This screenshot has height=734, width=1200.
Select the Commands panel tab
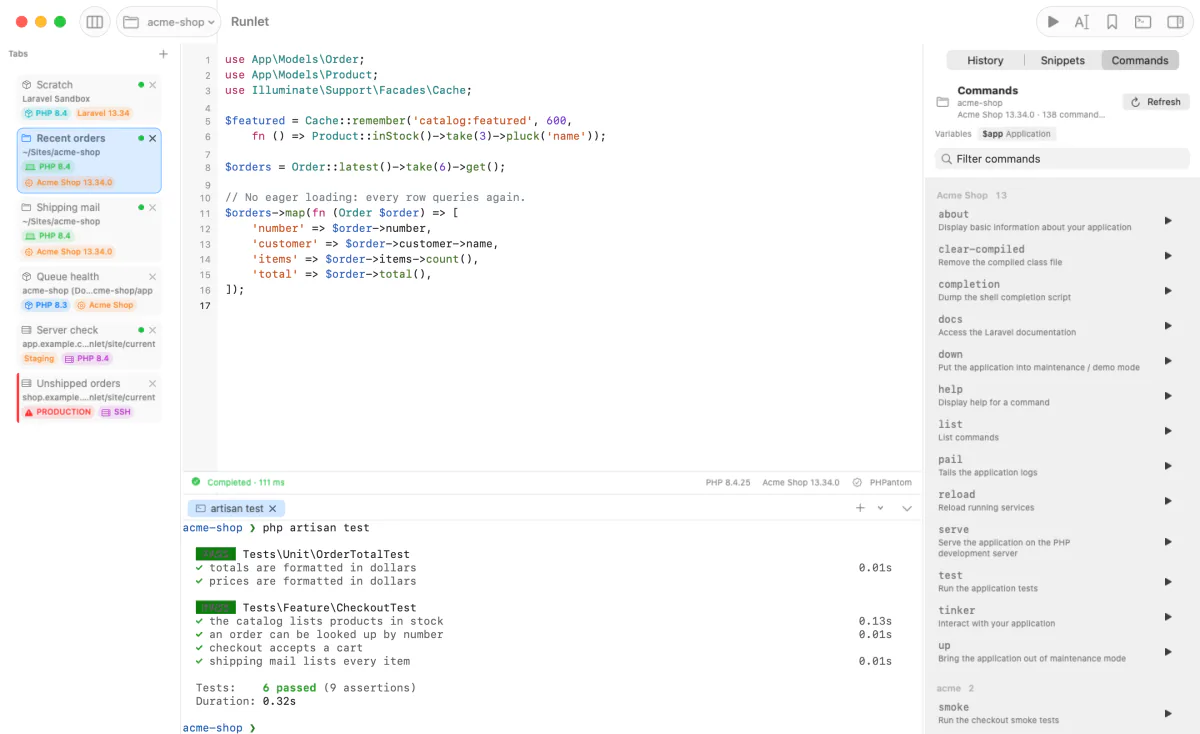(x=1140, y=60)
